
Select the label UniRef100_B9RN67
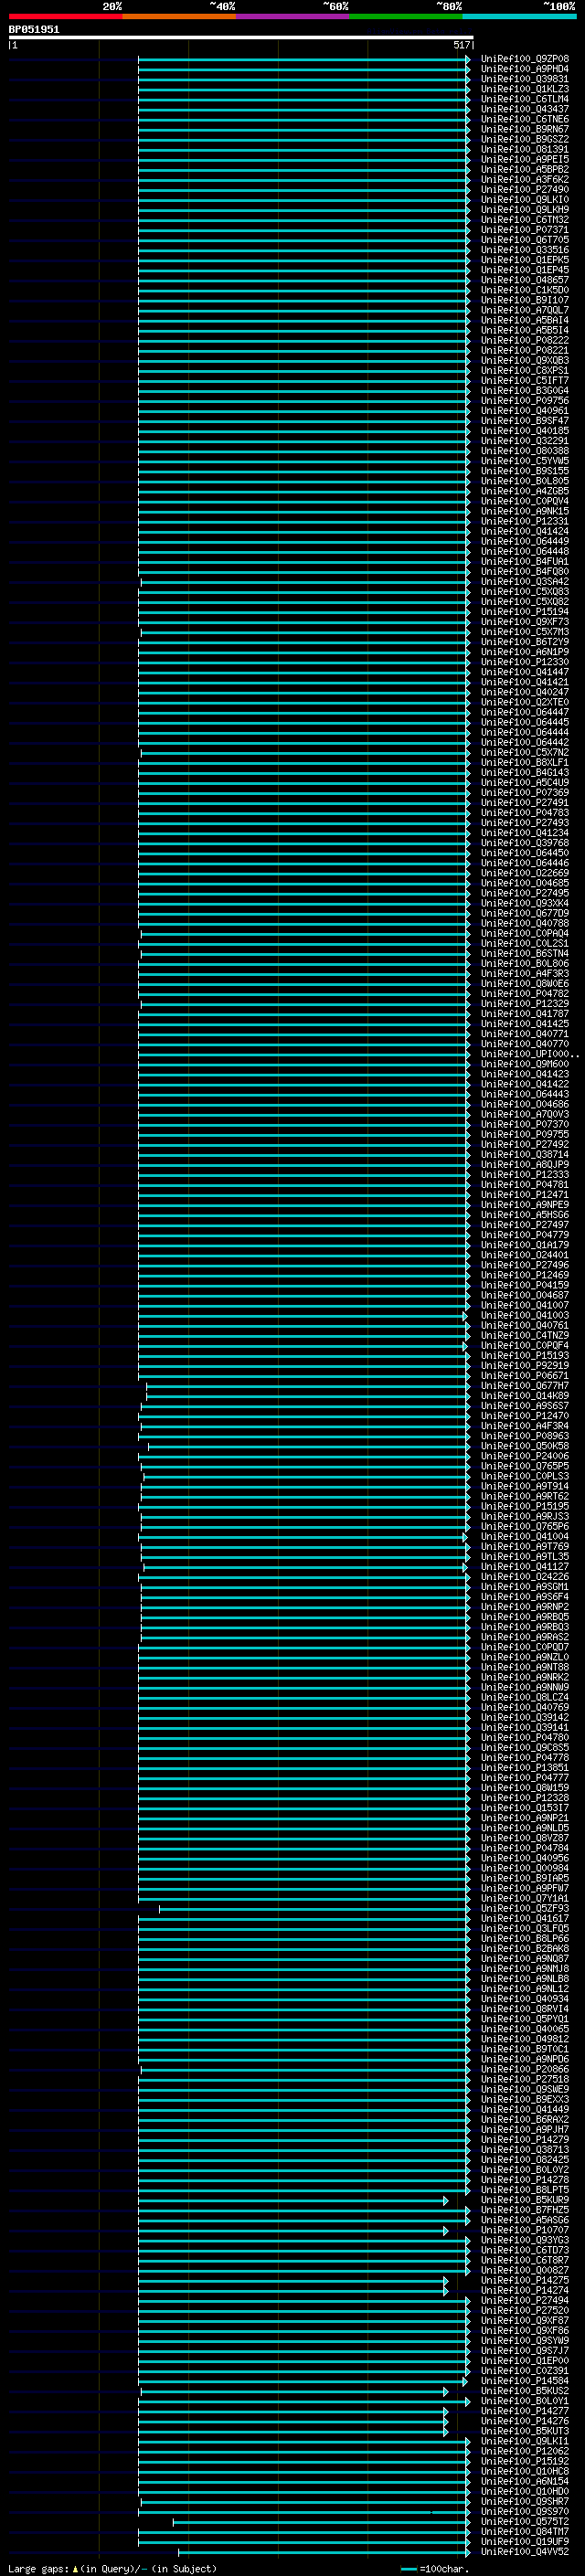[525, 129]
